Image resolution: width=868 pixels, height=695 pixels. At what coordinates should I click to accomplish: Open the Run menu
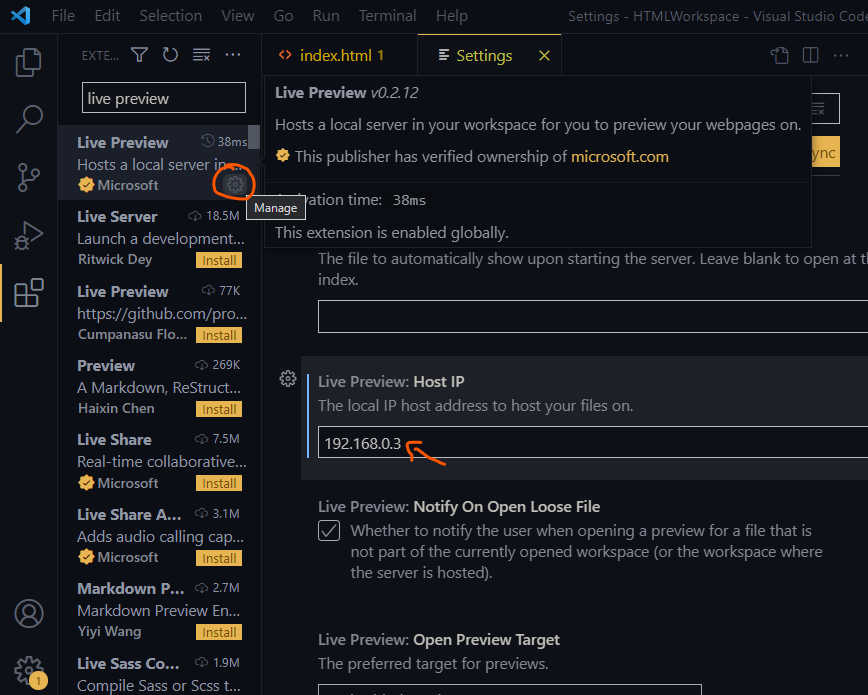click(x=326, y=16)
